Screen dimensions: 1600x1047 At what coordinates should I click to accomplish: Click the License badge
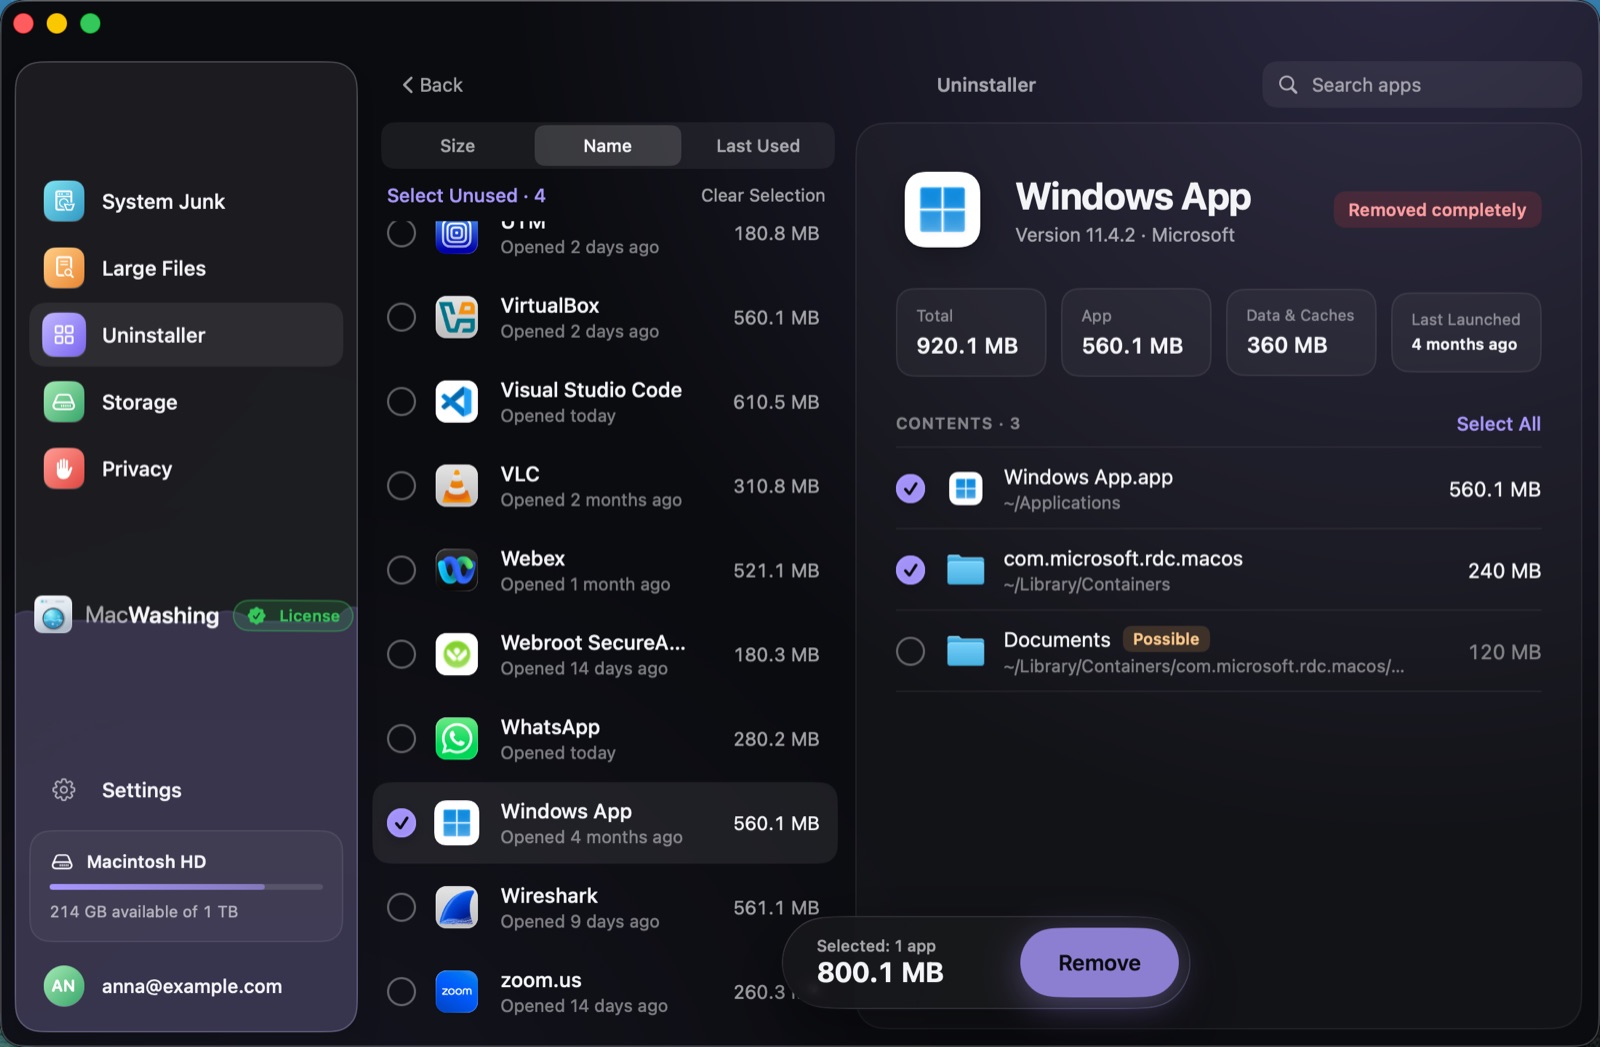point(293,616)
